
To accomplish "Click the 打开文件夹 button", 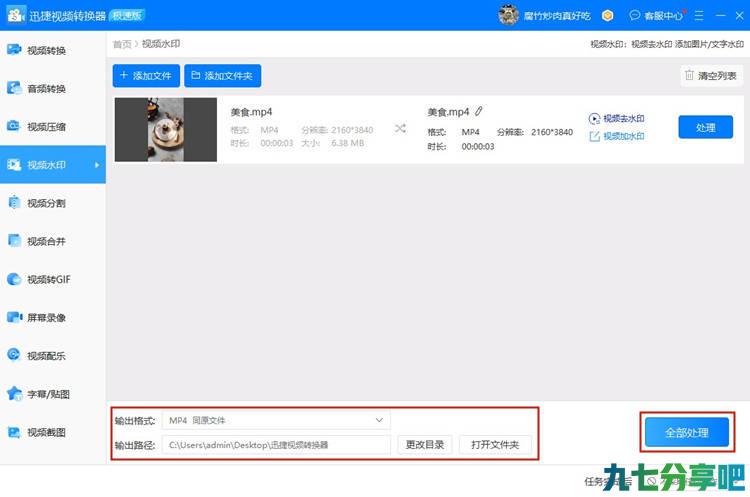I will coord(495,445).
